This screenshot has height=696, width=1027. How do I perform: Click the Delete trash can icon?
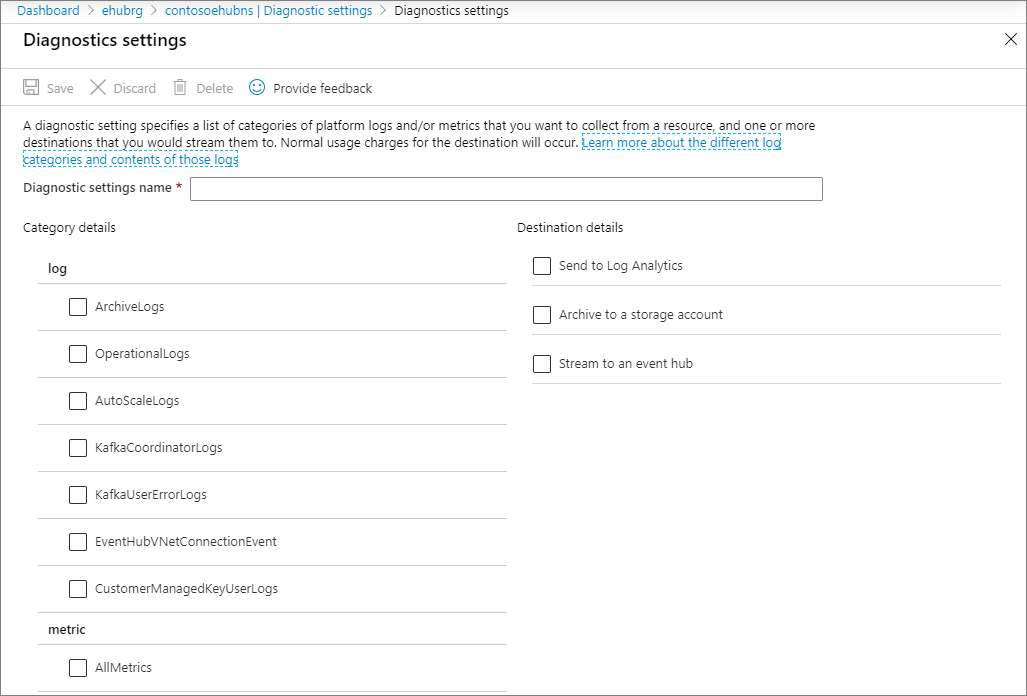coord(180,88)
